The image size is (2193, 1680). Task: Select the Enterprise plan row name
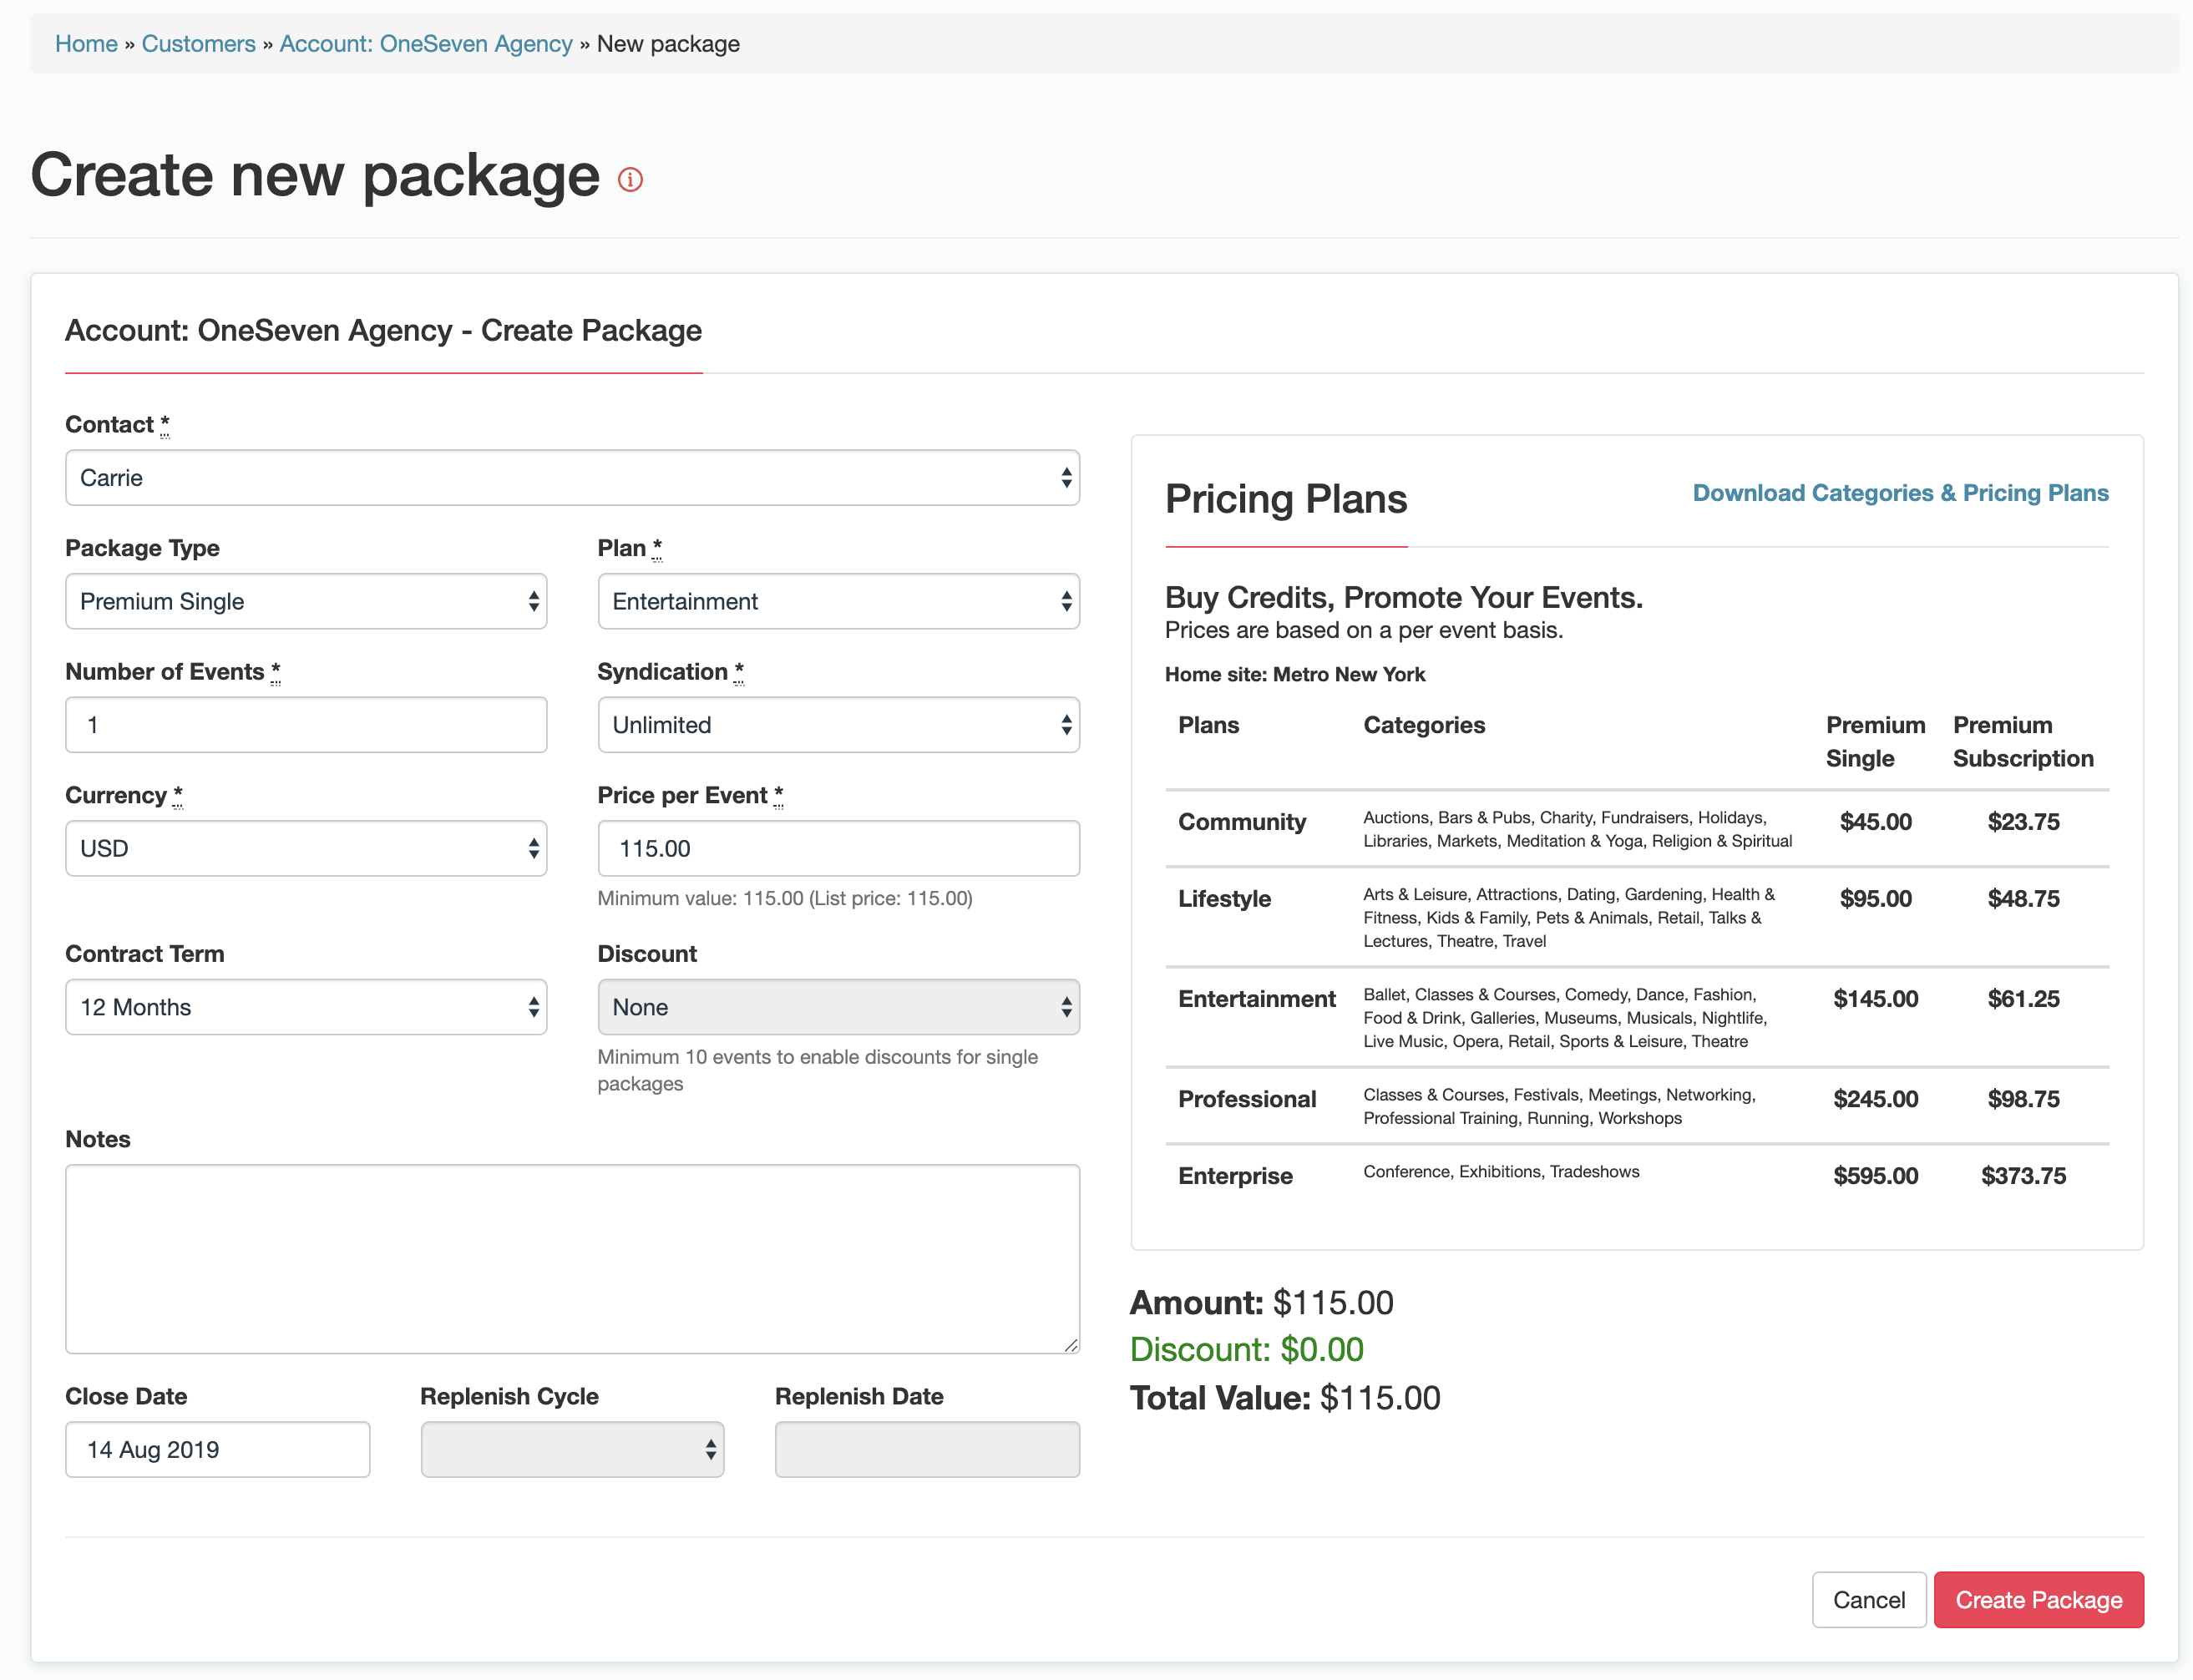point(1235,1176)
